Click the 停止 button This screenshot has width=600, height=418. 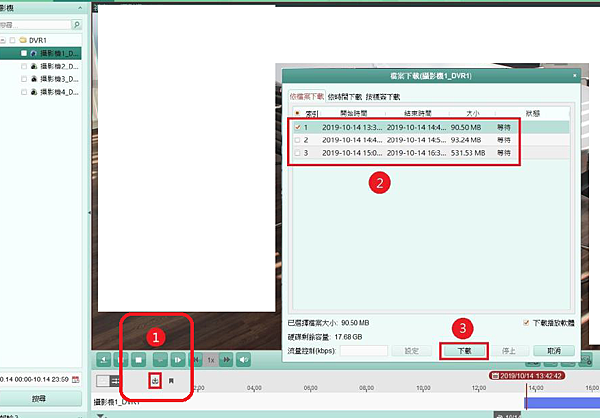(x=509, y=351)
